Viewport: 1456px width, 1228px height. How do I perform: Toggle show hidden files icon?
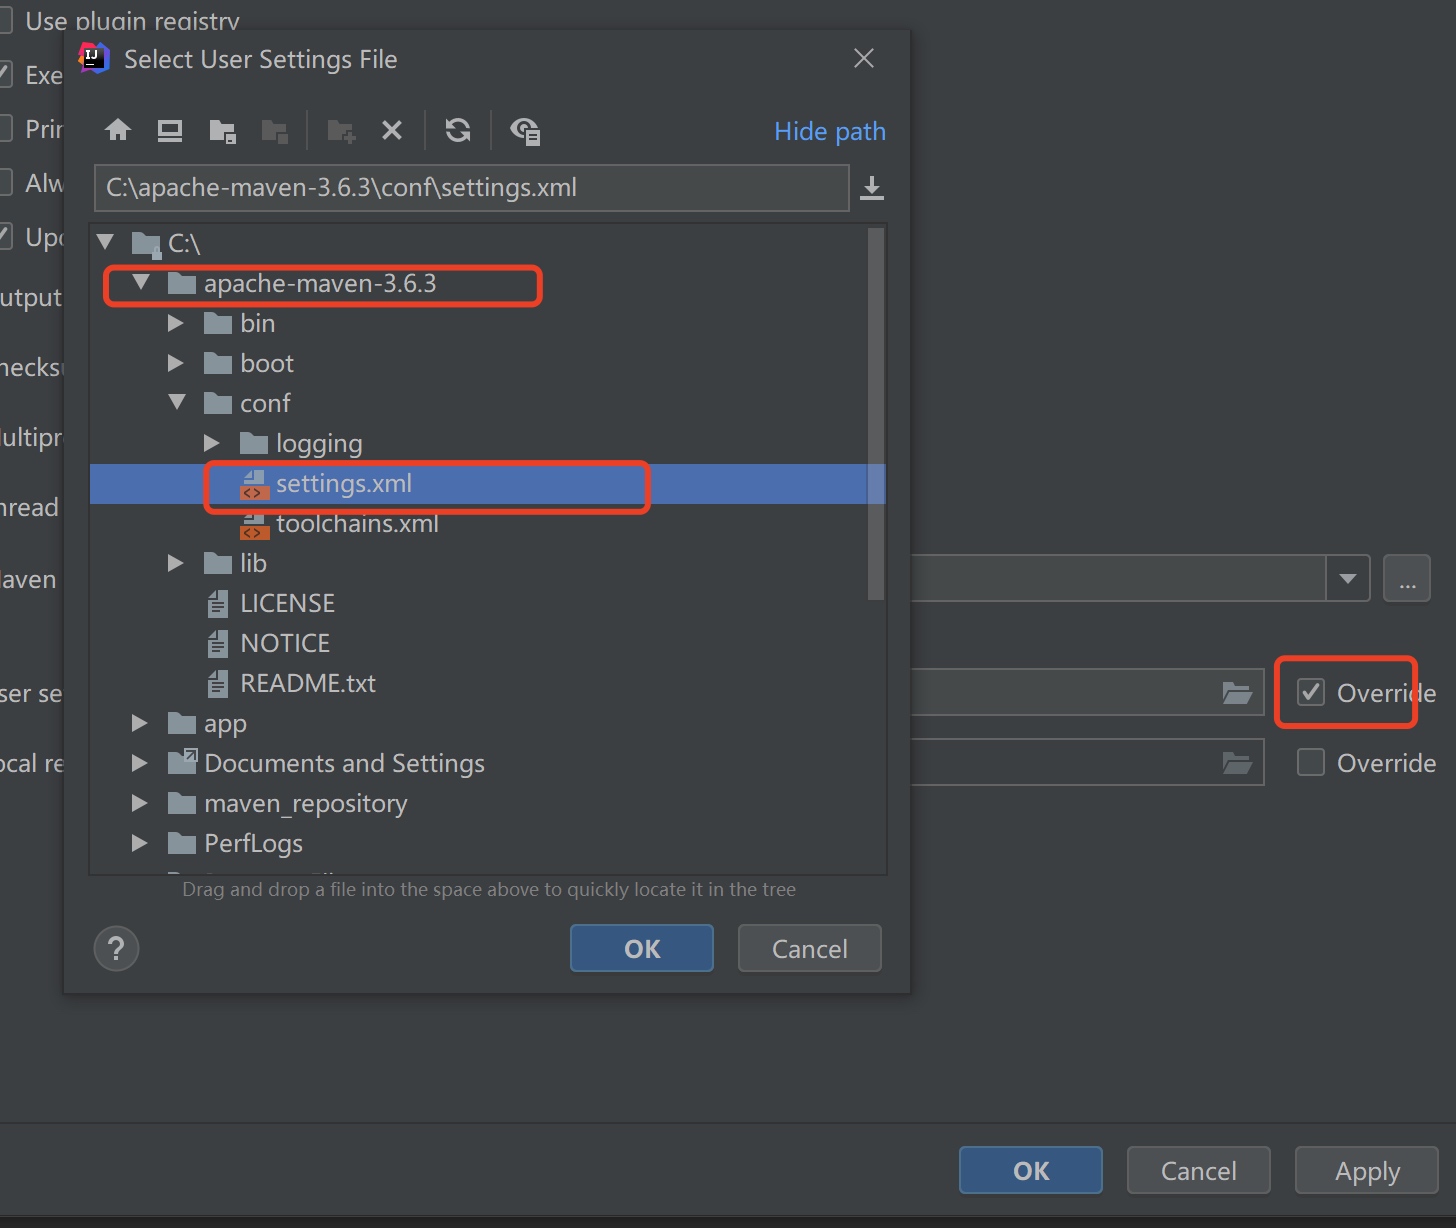tap(525, 131)
